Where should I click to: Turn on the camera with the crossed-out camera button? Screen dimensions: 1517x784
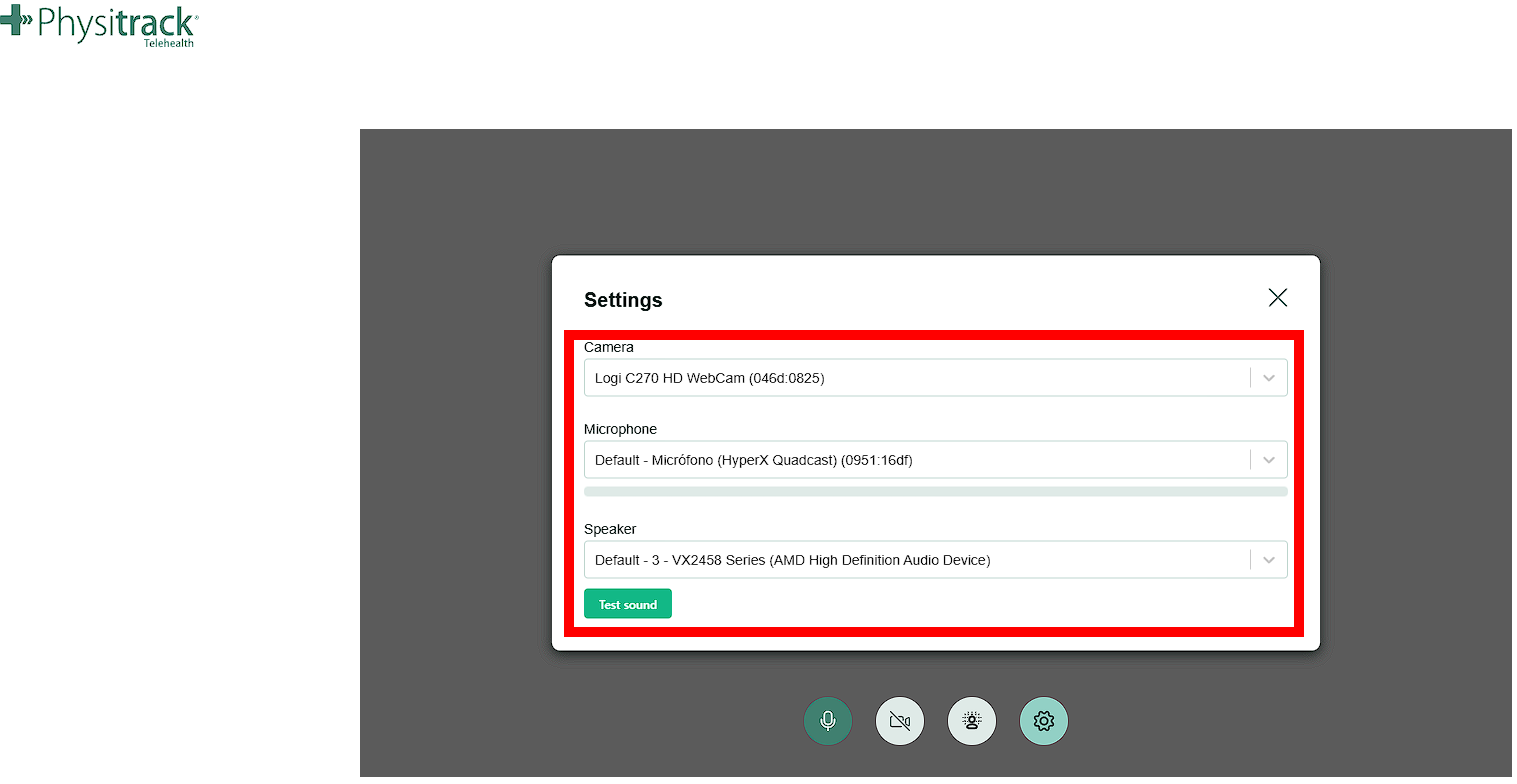coord(900,721)
